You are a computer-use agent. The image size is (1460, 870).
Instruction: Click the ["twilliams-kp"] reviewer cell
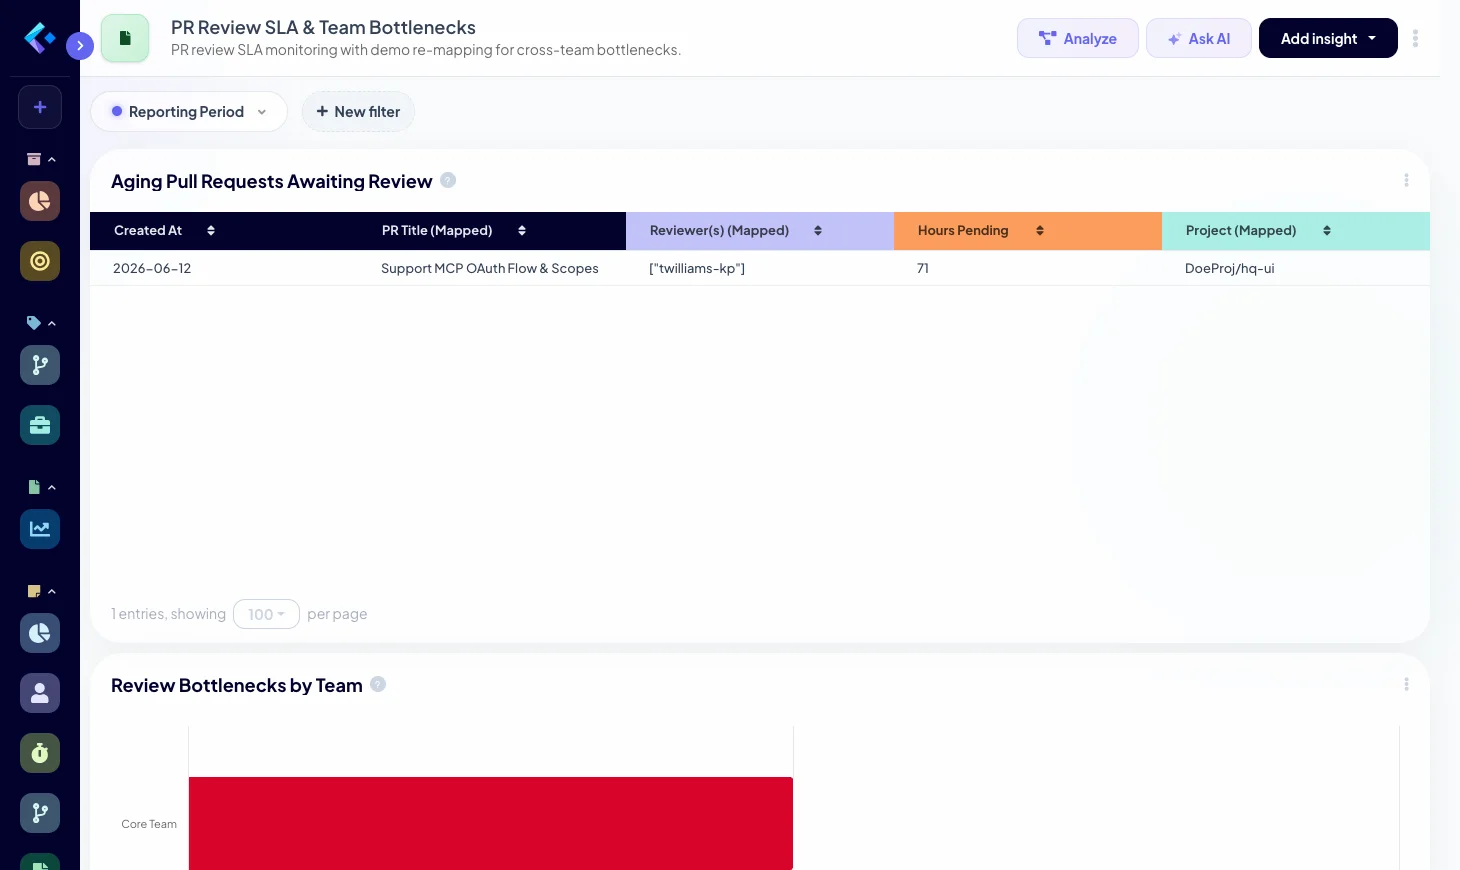coord(697,268)
